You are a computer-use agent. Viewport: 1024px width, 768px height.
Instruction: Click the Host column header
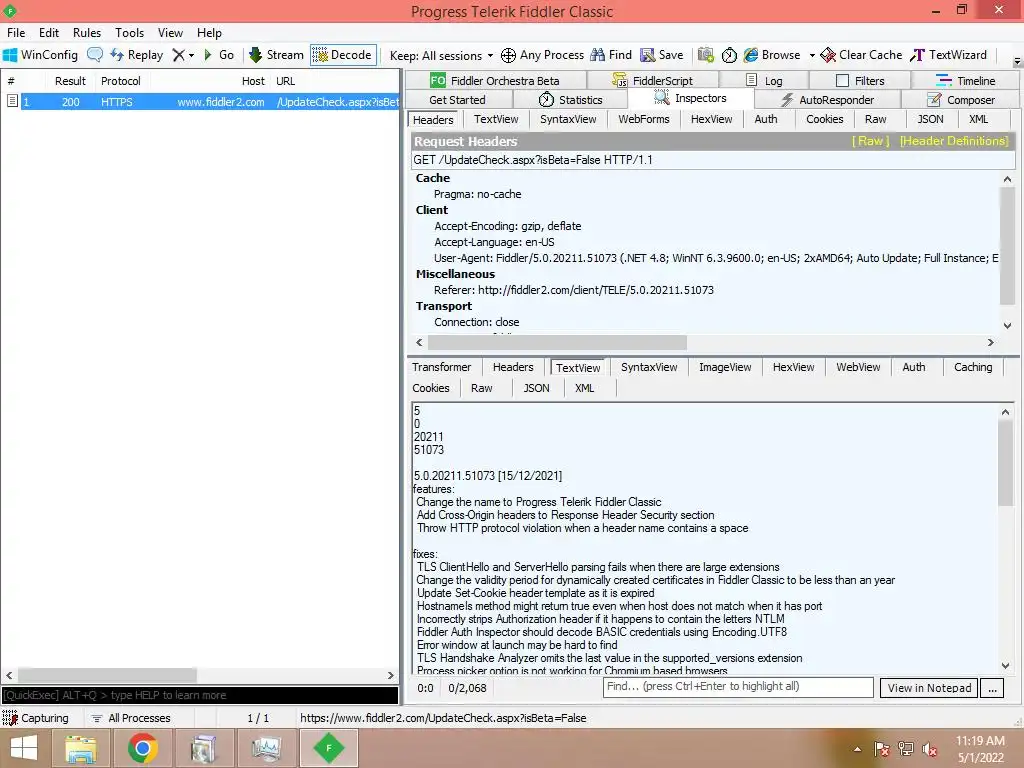(x=253, y=81)
